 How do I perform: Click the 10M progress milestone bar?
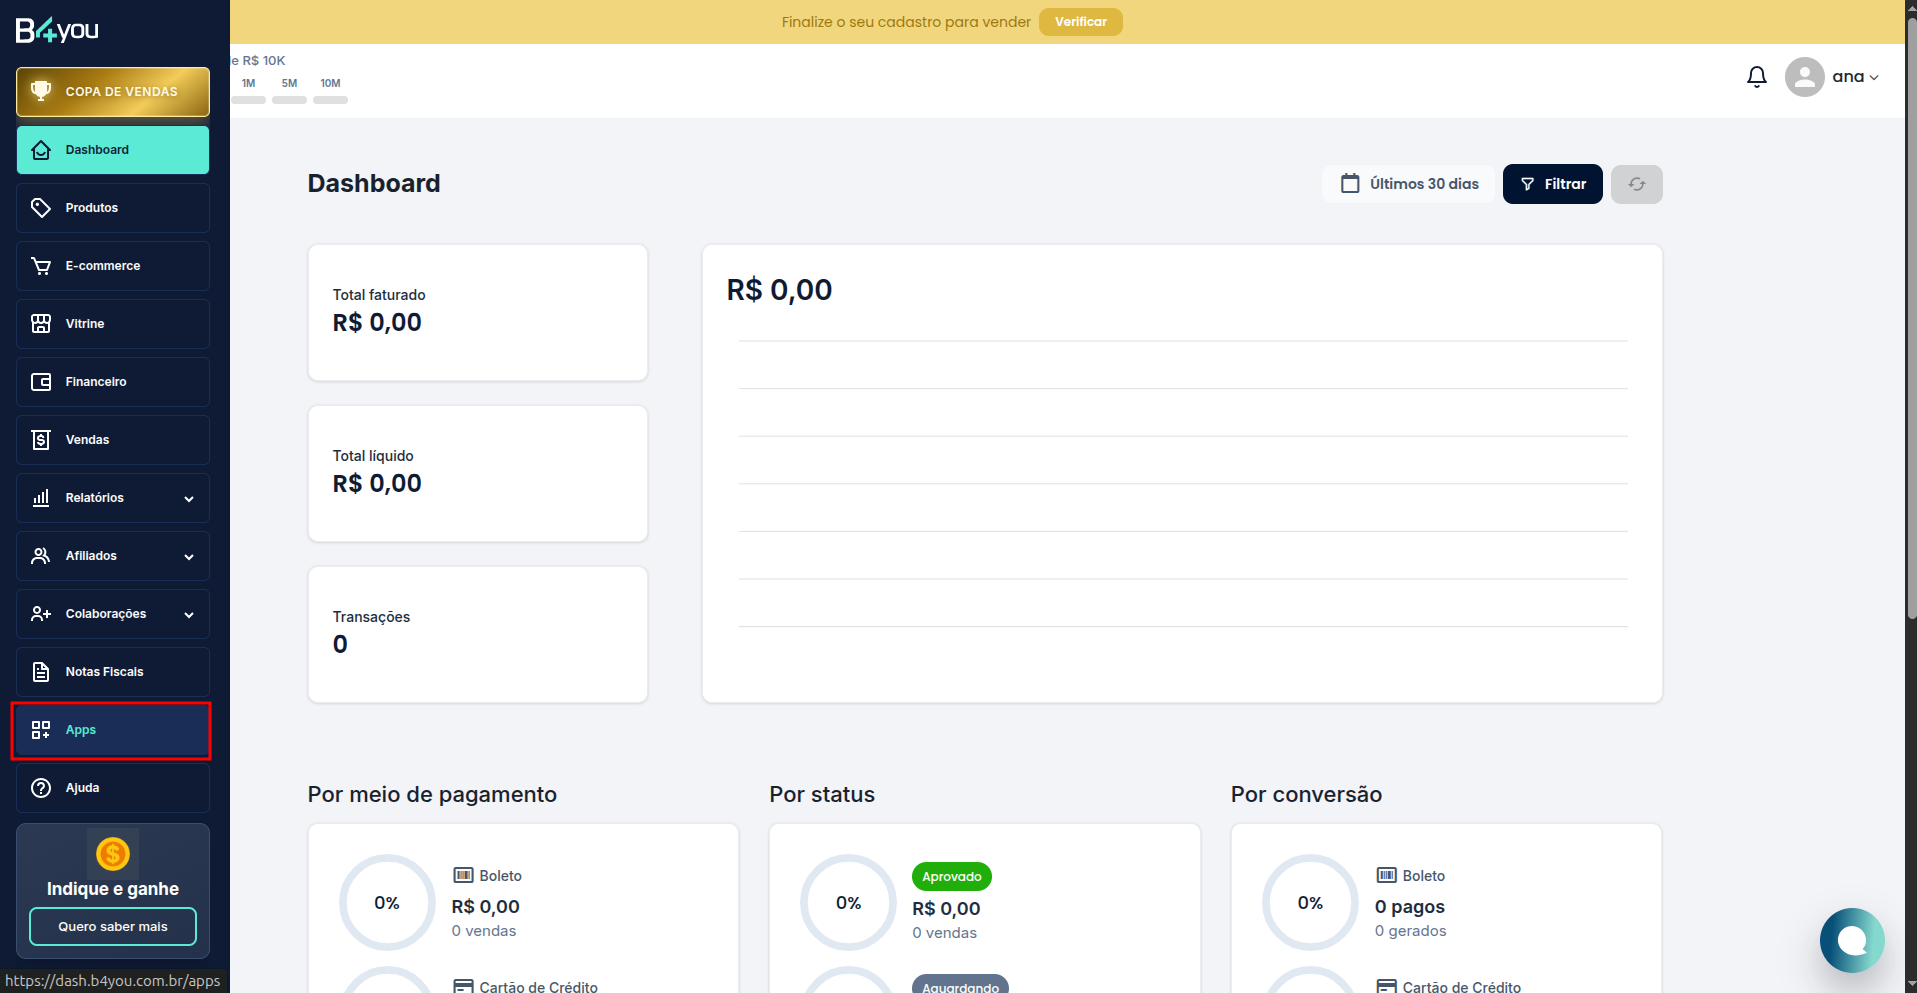(331, 100)
